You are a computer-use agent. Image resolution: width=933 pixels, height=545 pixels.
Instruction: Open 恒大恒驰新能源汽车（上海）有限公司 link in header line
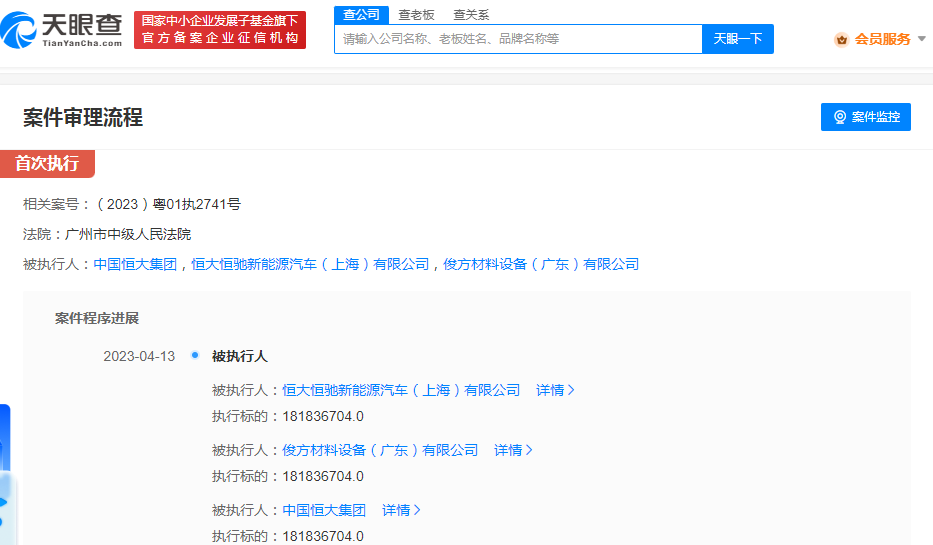pyautogui.click(x=310, y=264)
